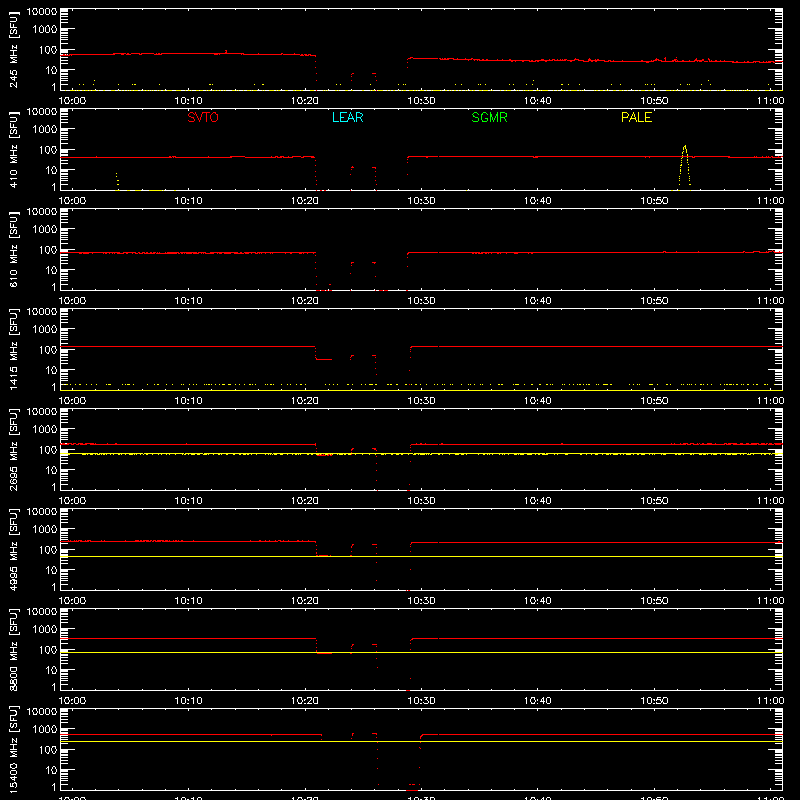Select the "245 MHz [SFU]" axis title
Viewport: 800px width, 800px height.
click(x=14, y=49)
